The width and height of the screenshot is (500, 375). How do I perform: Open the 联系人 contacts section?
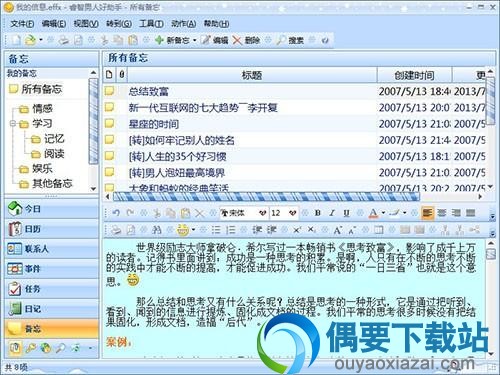52,249
